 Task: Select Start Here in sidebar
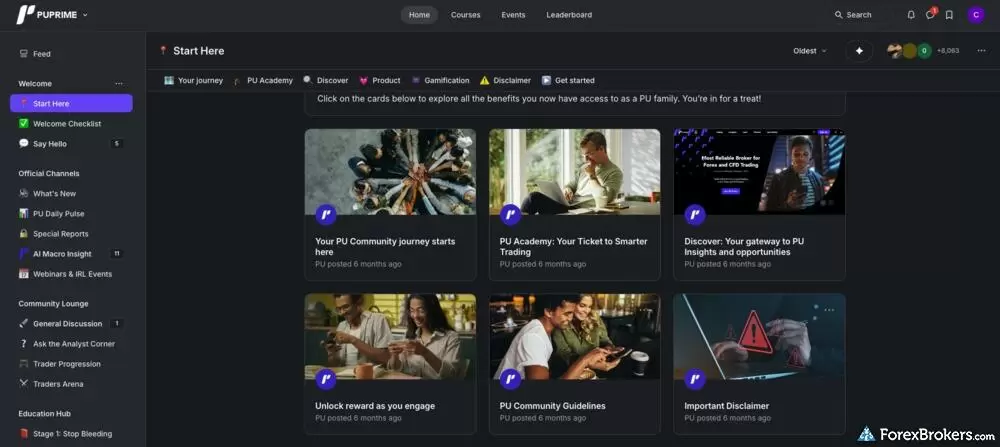pos(71,103)
